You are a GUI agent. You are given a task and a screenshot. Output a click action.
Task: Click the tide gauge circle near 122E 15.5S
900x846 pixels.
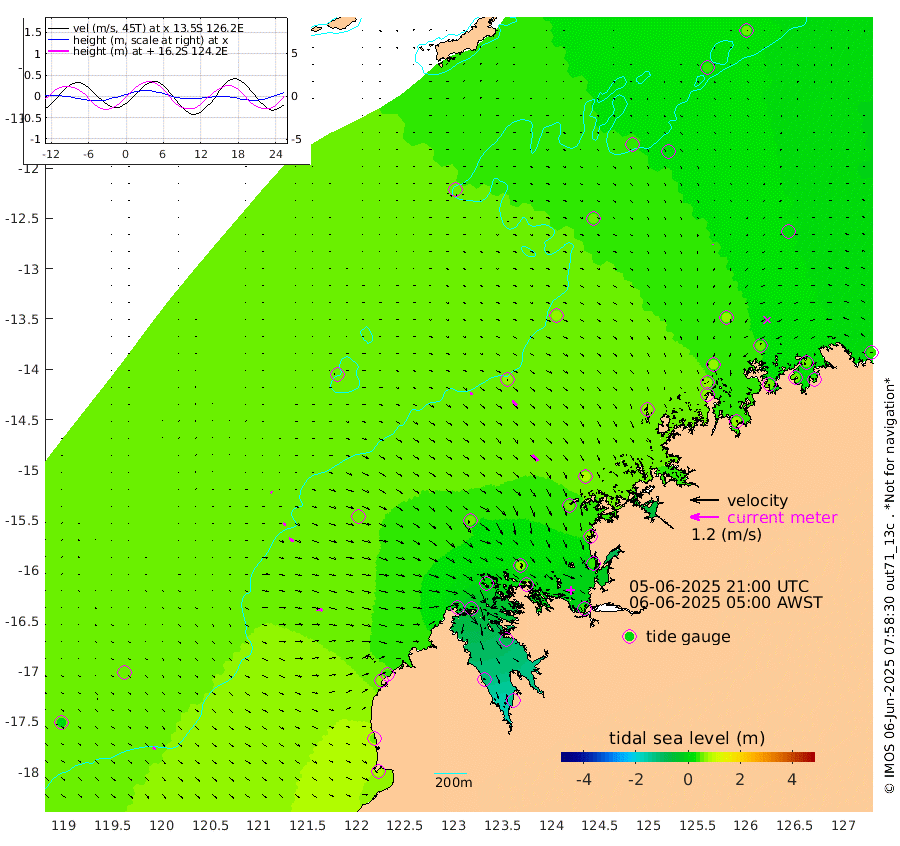[359, 516]
